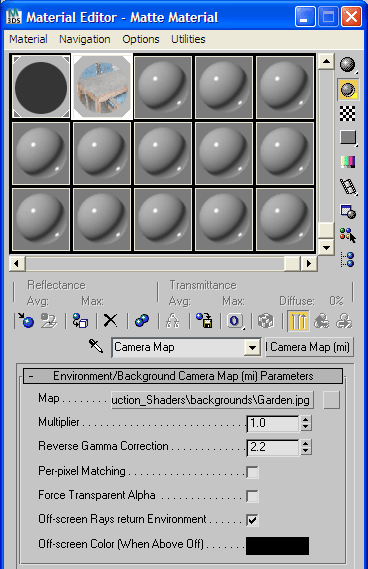Viewport: 368px width, 569px height.
Task: Uncheck Off-screen Rays return Environment
Action: tap(252, 520)
